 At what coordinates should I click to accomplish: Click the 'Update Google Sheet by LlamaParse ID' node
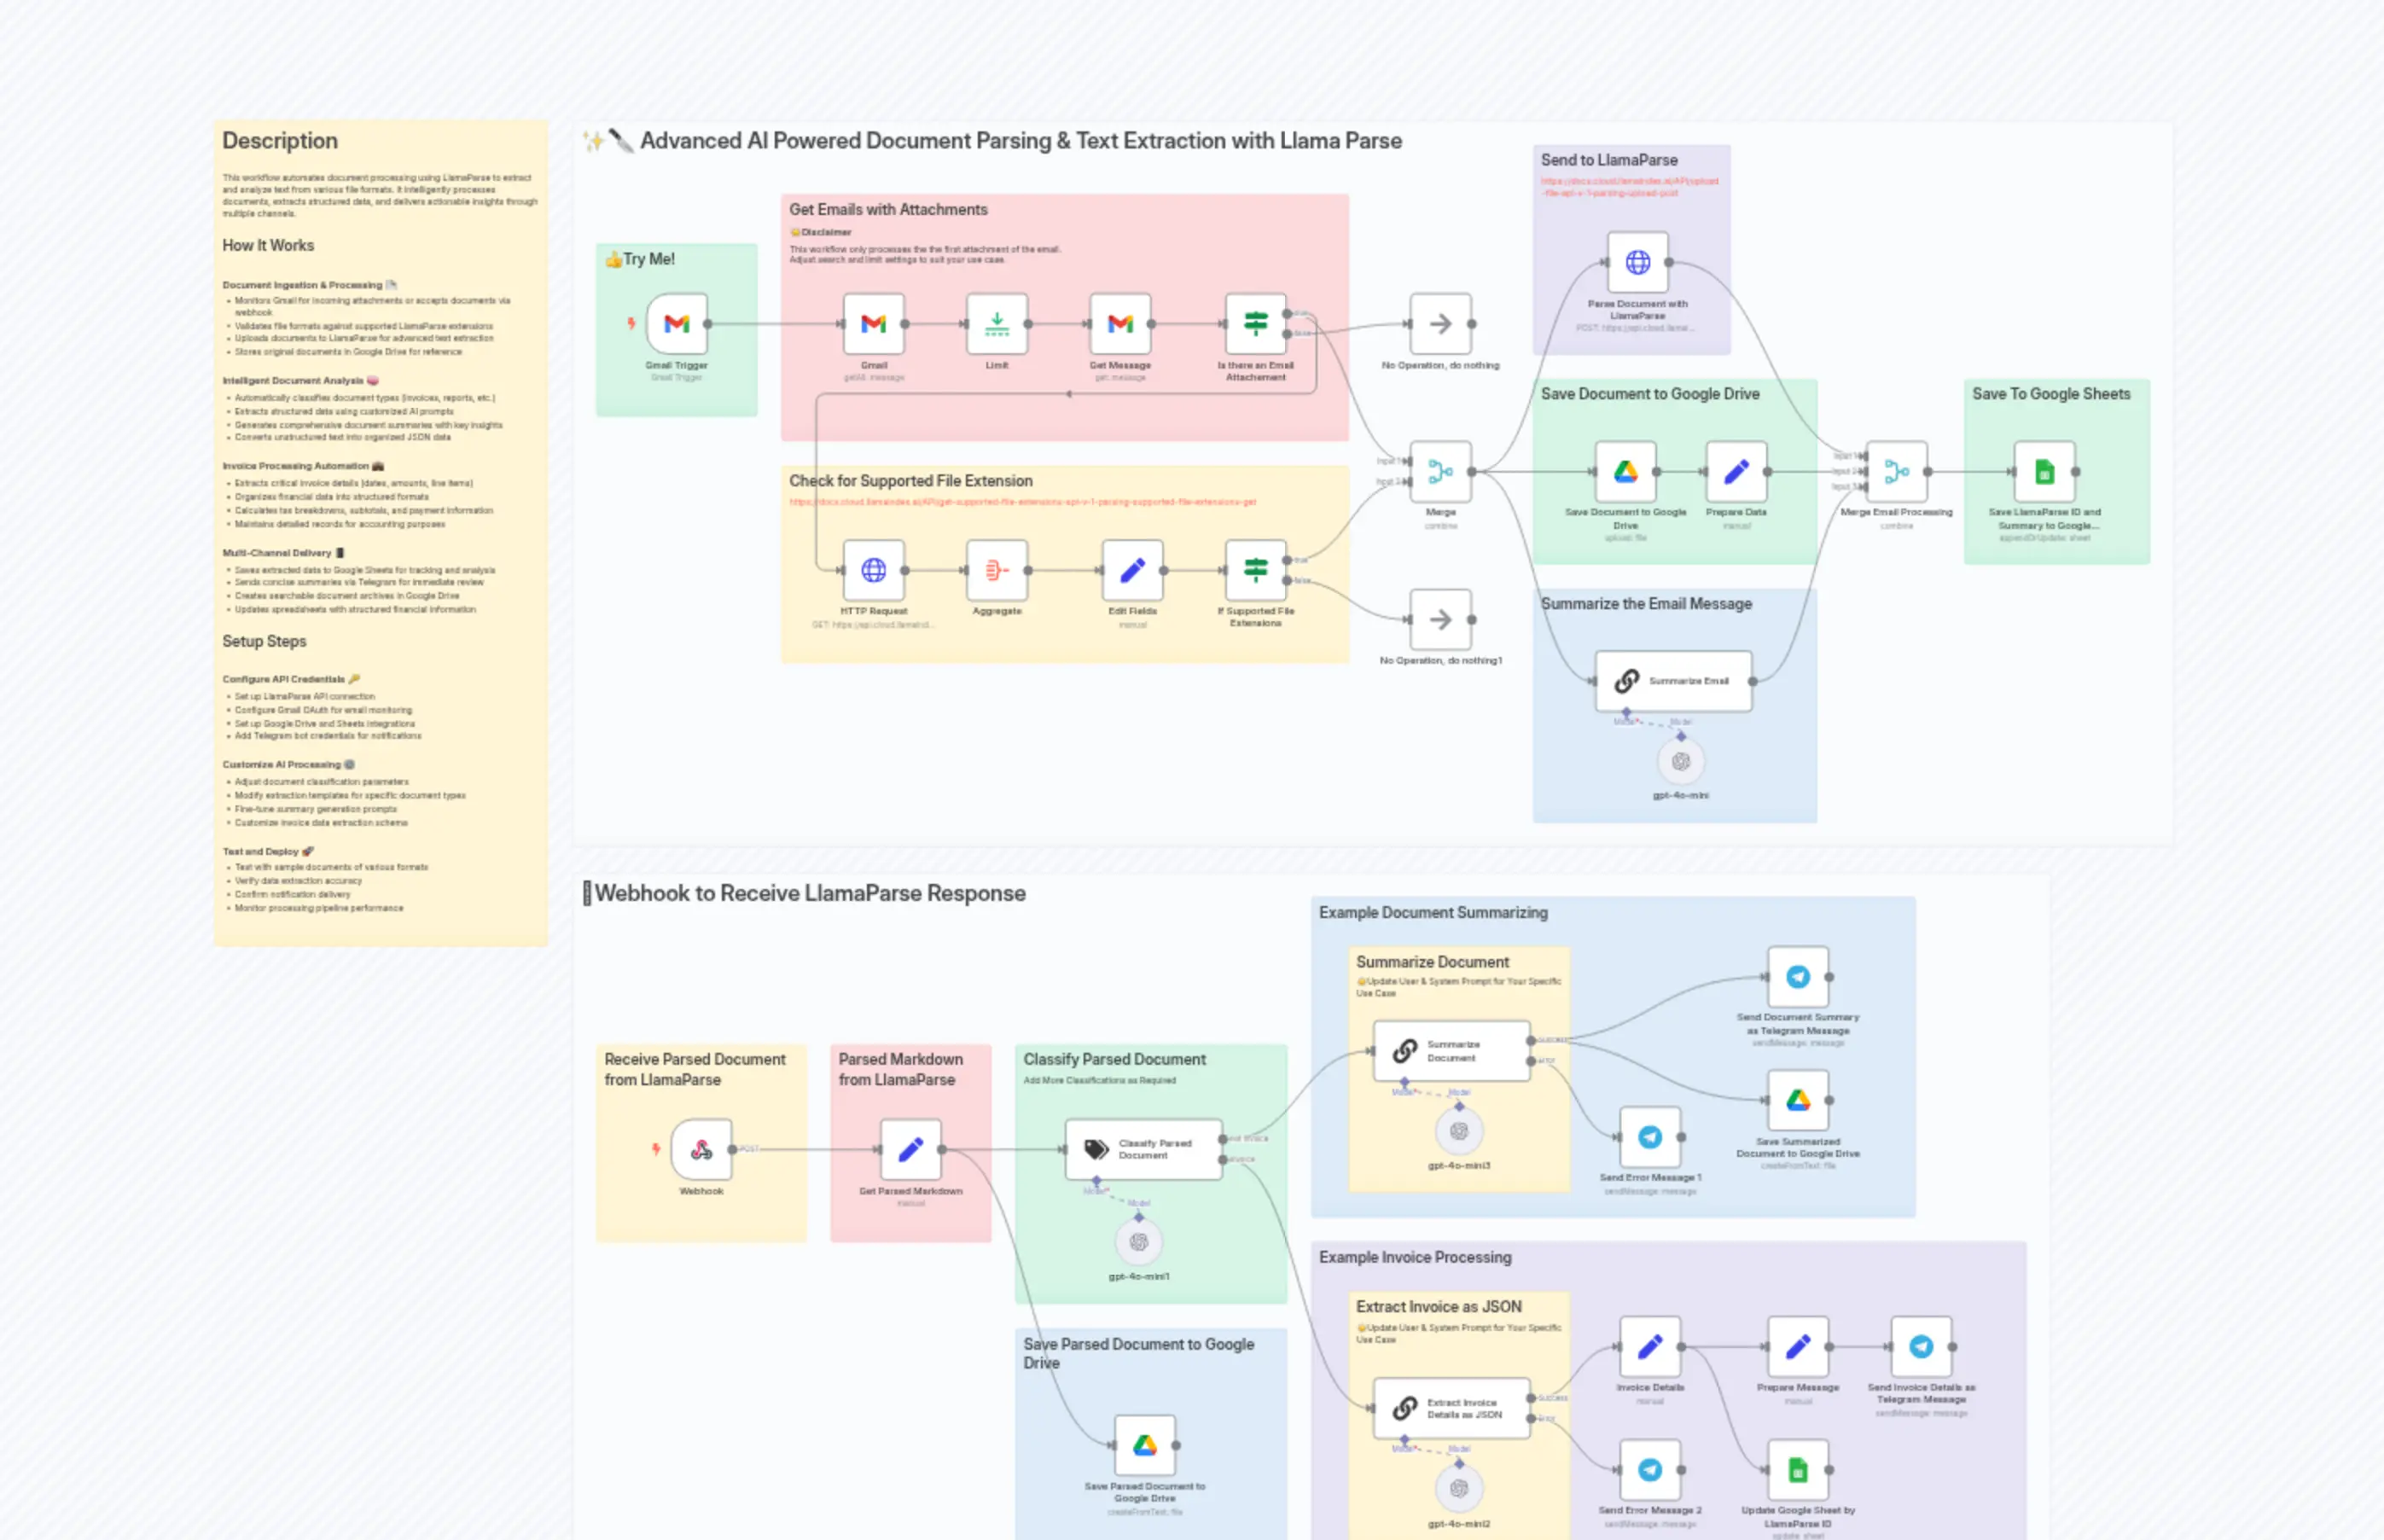tap(1798, 1471)
